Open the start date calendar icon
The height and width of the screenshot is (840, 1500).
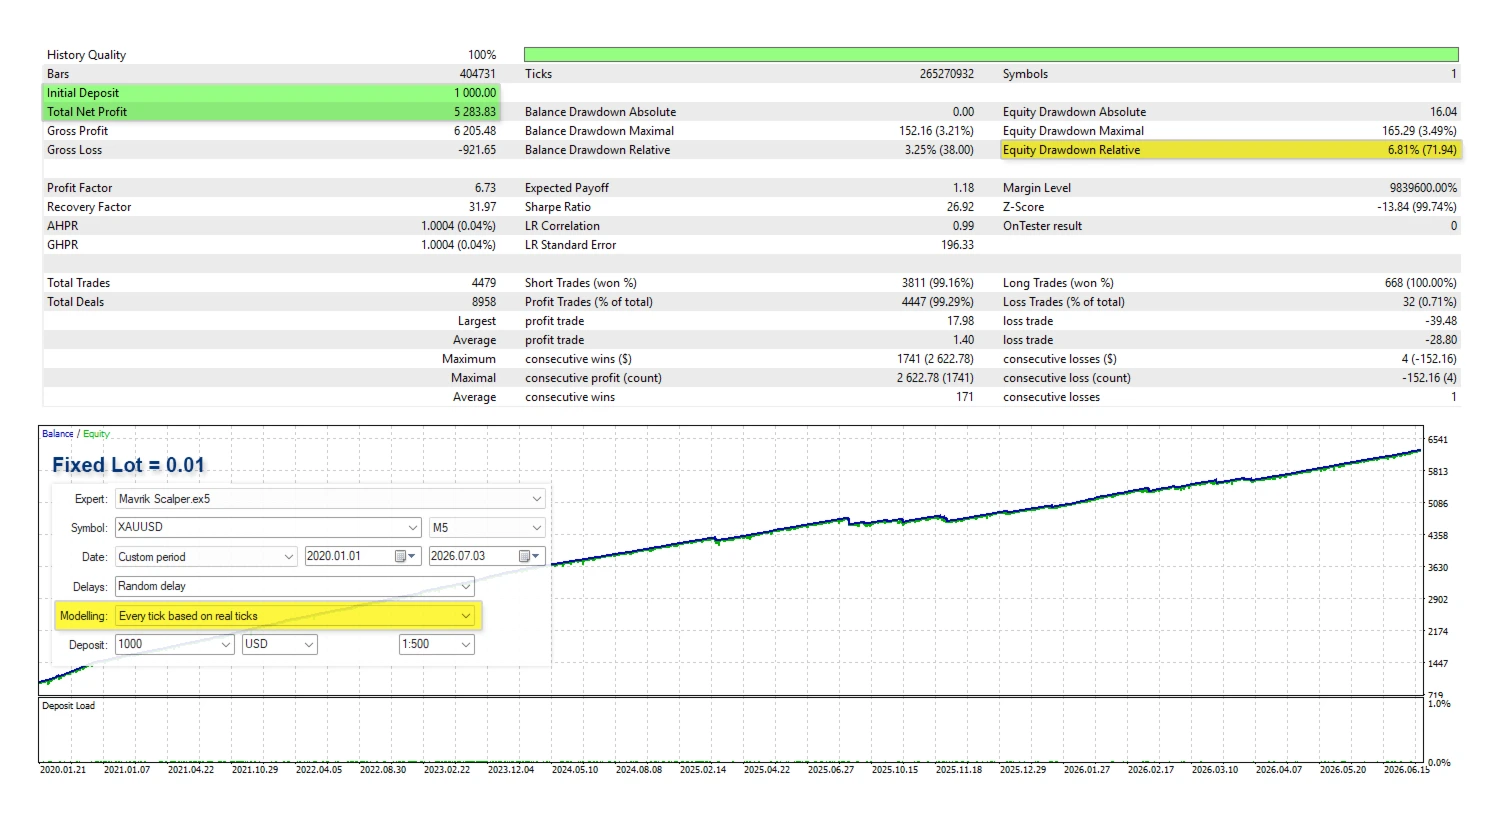(x=405, y=557)
